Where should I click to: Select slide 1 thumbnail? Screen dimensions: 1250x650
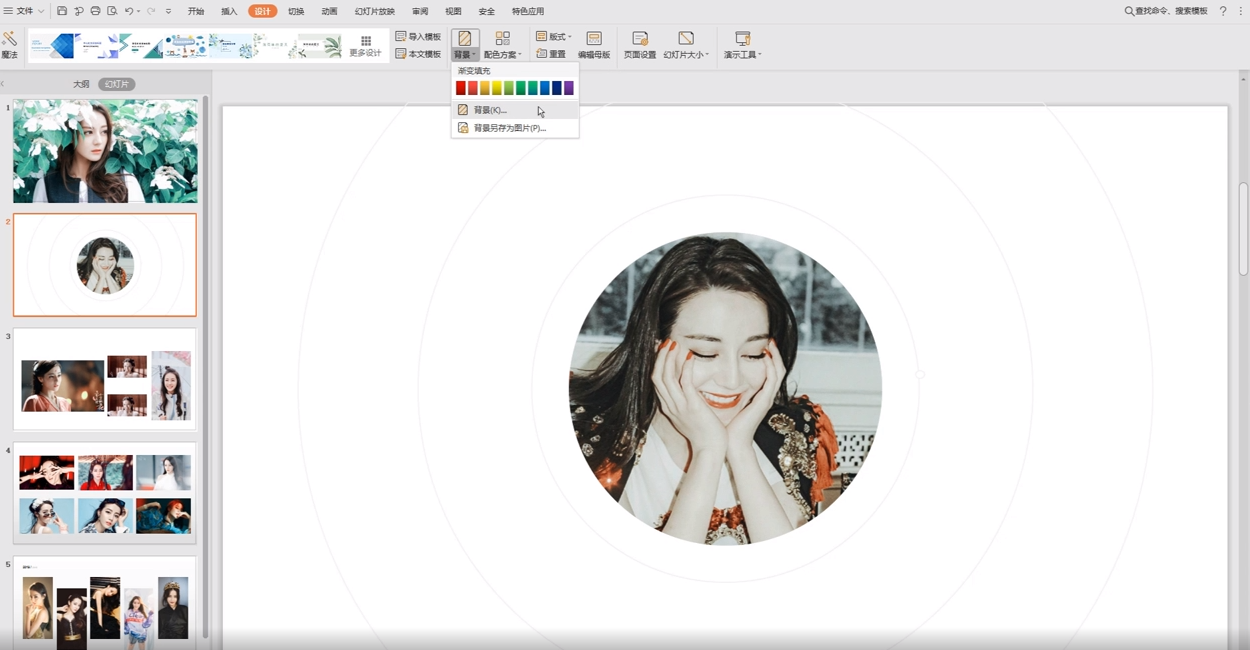(x=105, y=151)
